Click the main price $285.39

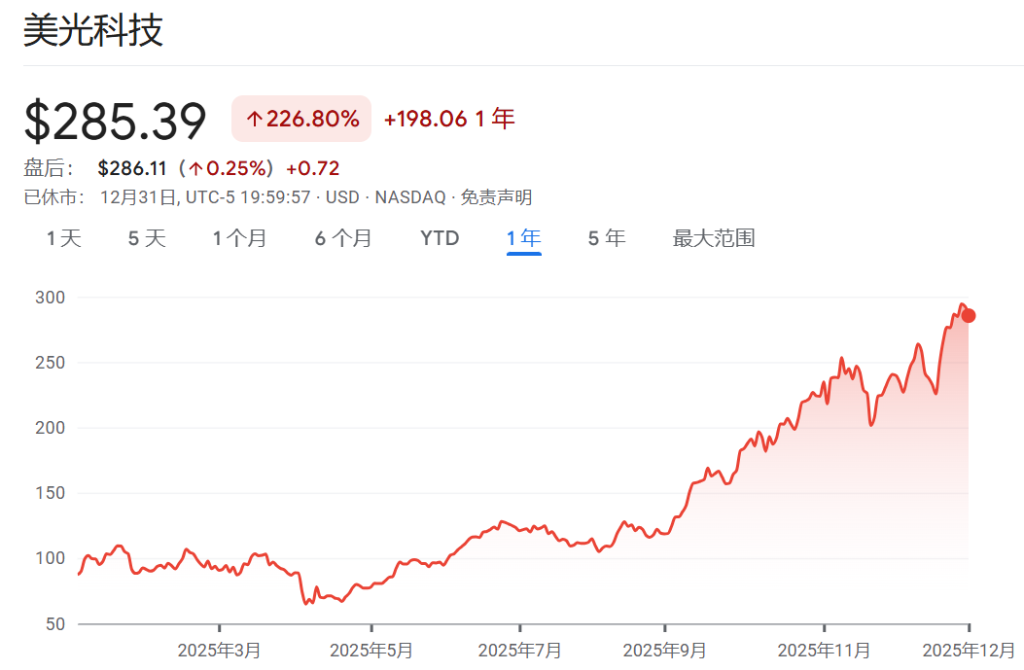[114, 119]
